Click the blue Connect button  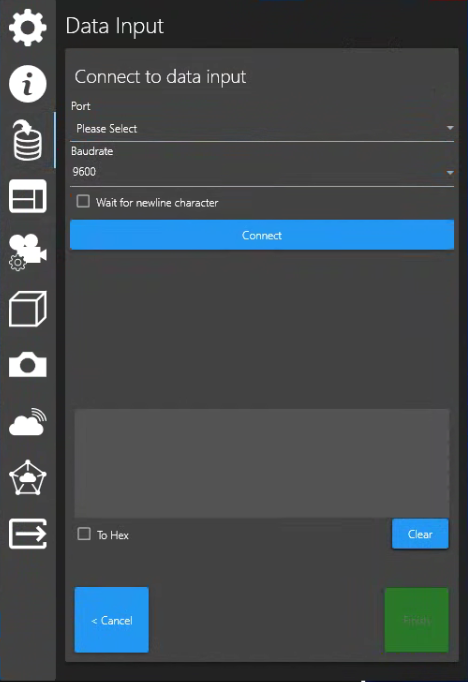262,235
